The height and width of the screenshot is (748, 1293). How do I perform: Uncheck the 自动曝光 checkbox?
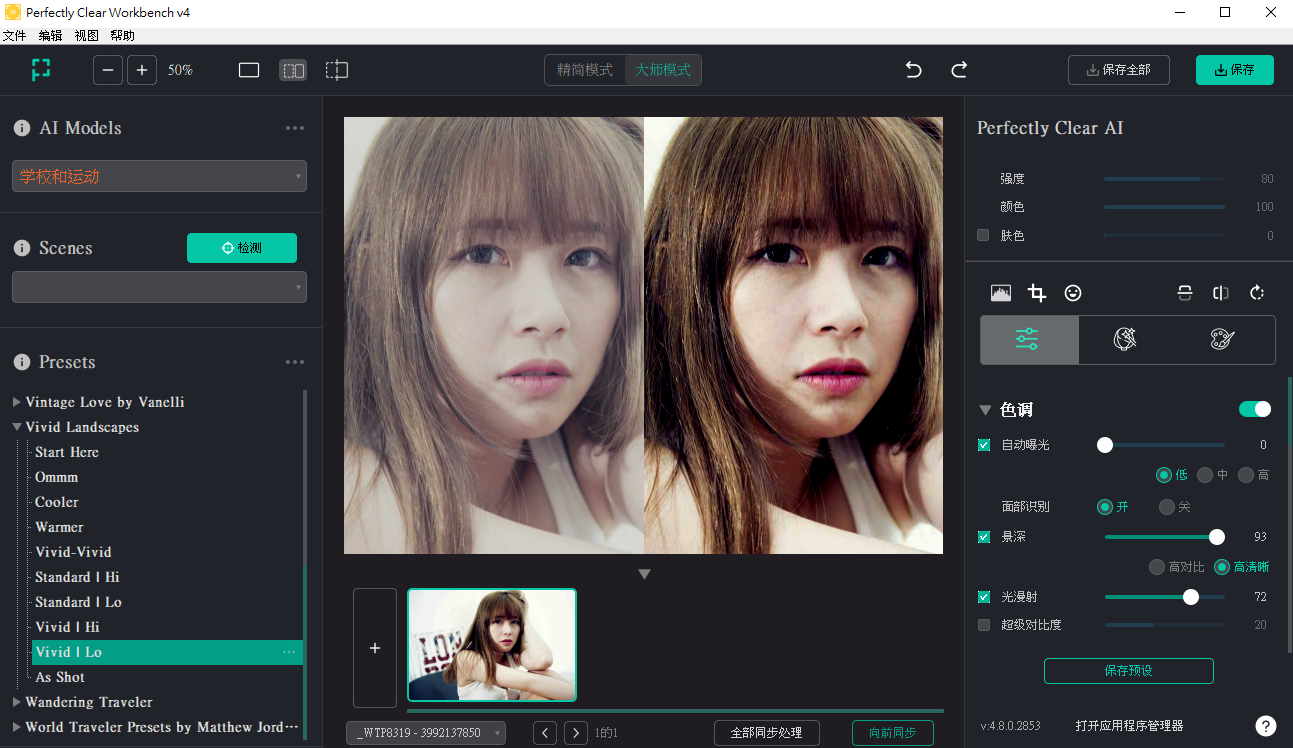[x=984, y=445]
